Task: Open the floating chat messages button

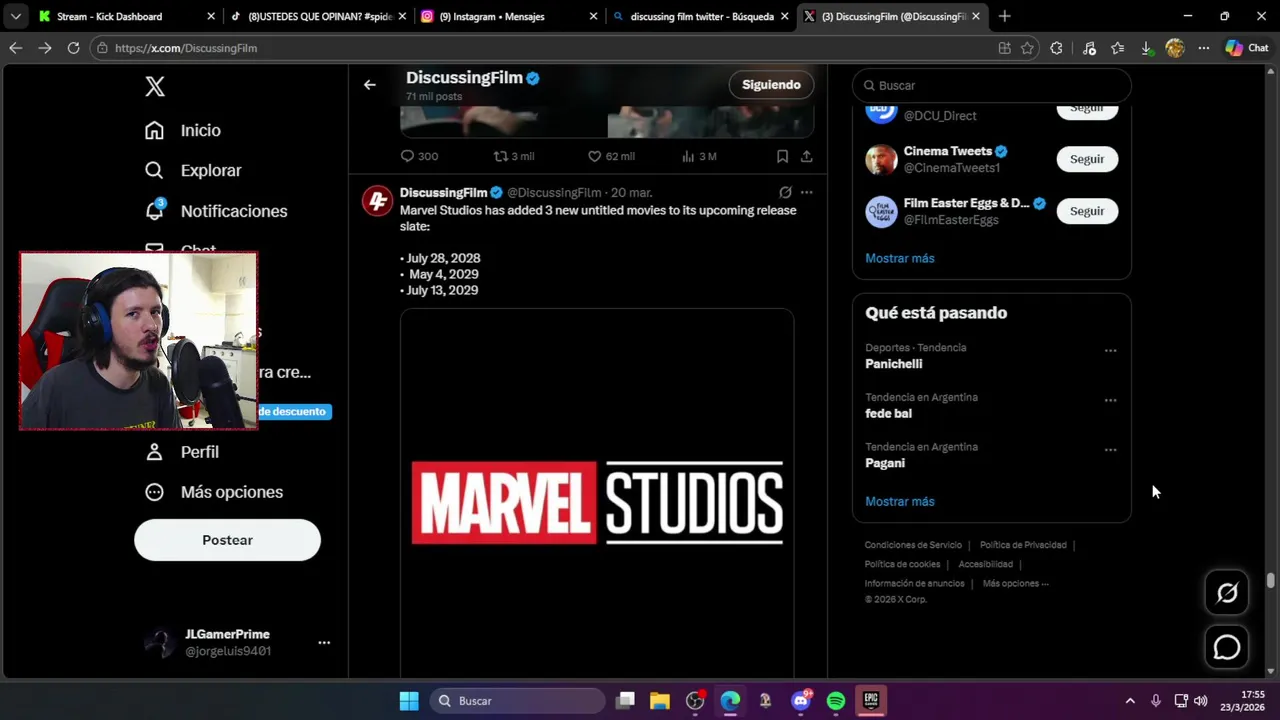Action: coord(1227,648)
